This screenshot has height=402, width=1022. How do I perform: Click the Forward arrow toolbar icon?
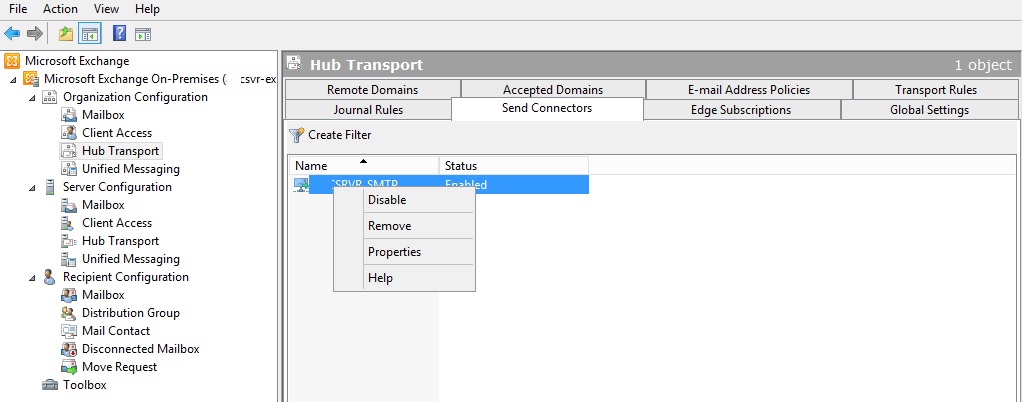pos(35,34)
